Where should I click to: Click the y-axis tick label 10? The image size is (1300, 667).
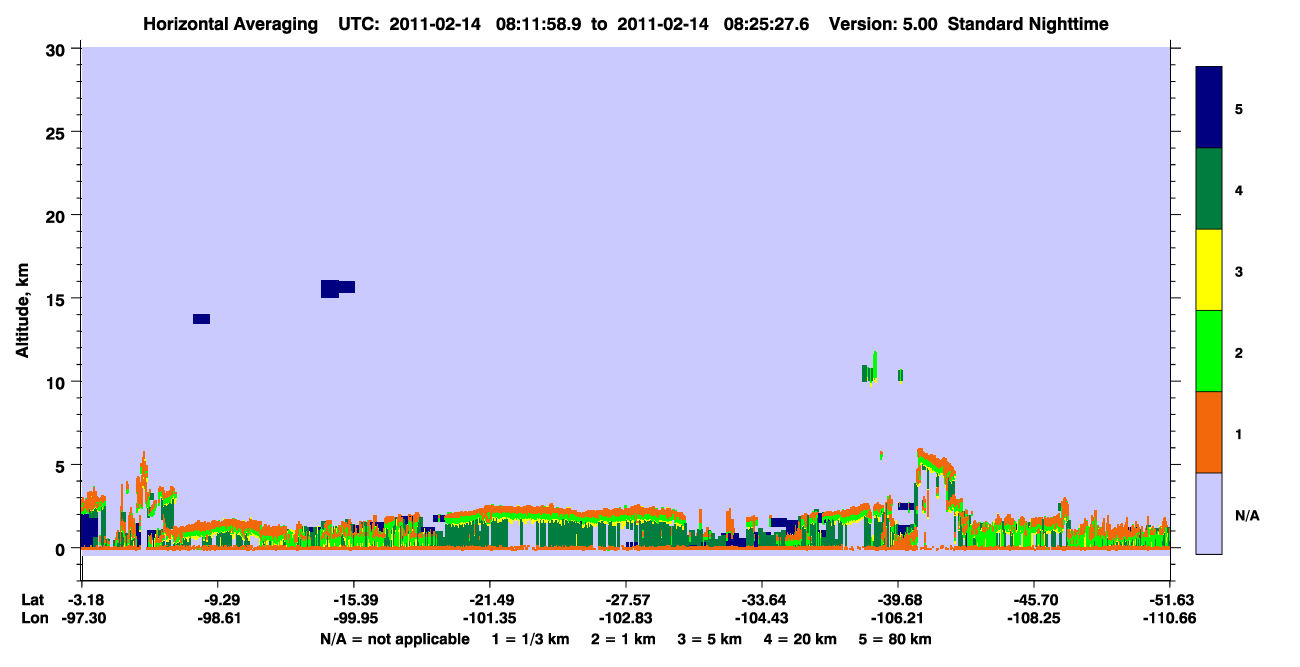pos(58,382)
